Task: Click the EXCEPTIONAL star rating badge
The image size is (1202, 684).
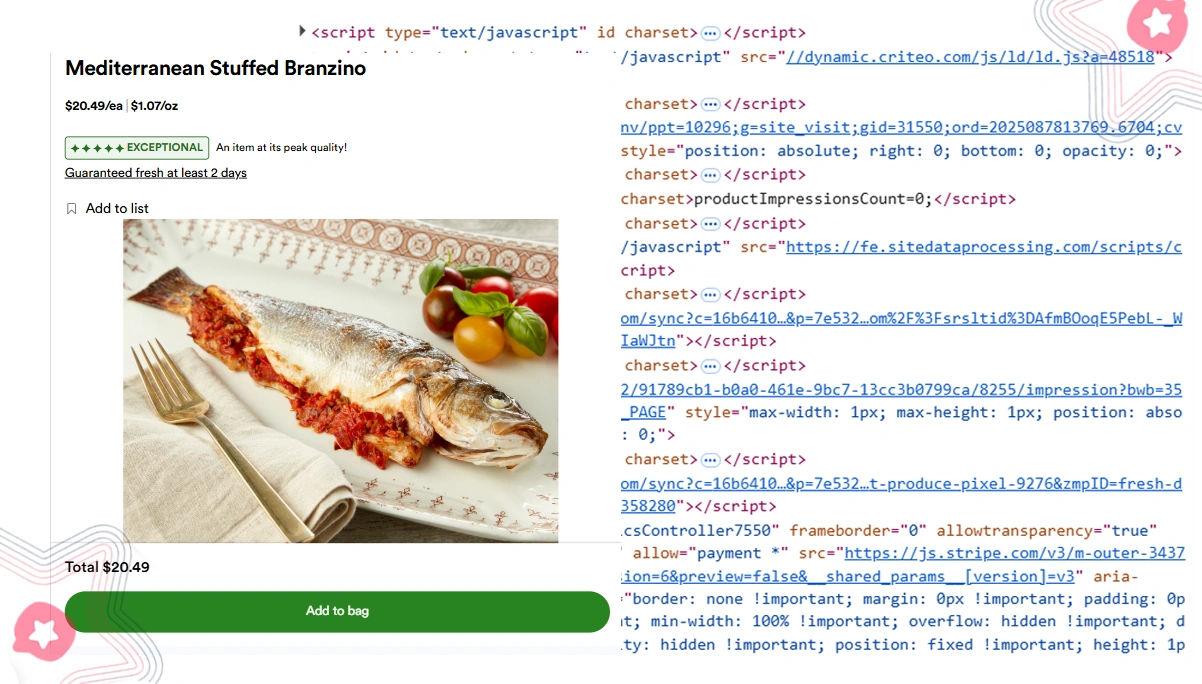Action: click(137, 148)
